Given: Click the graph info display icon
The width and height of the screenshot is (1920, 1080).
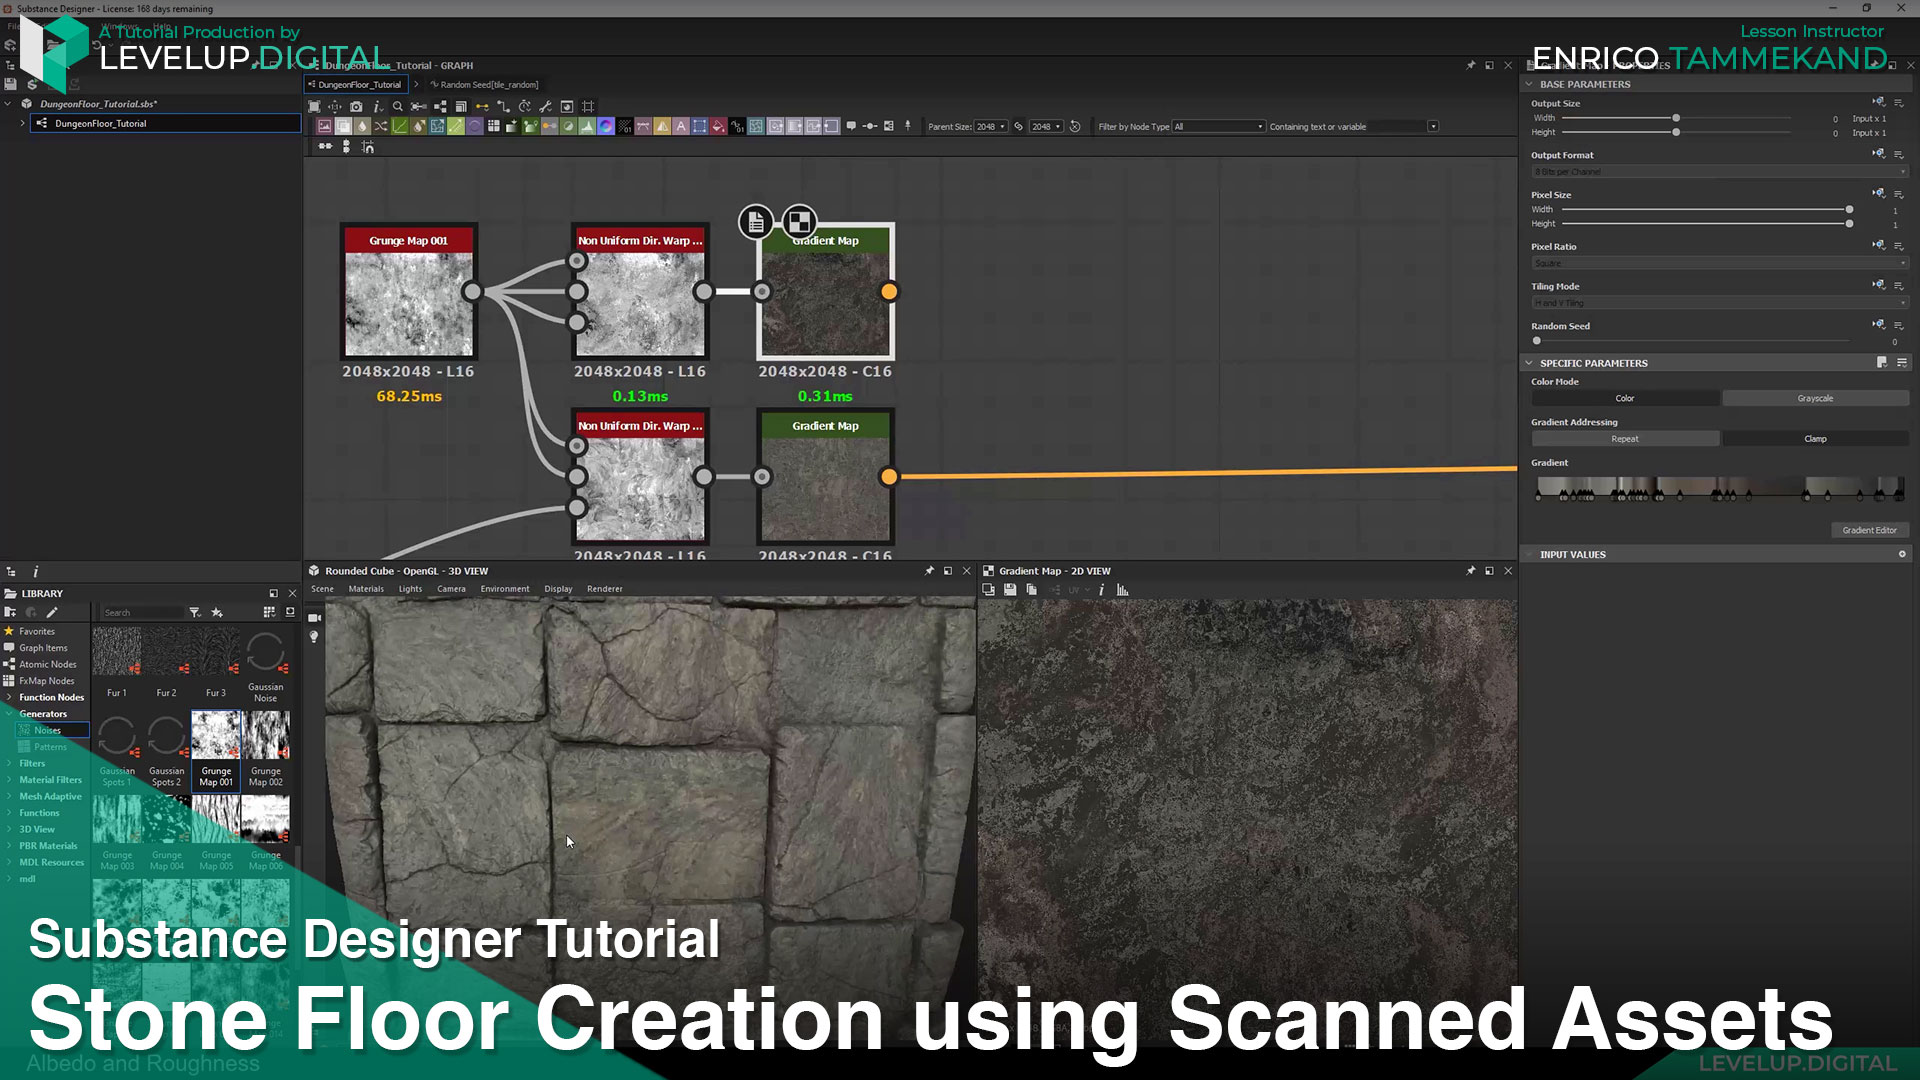Looking at the screenshot, I should click(377, 107).
